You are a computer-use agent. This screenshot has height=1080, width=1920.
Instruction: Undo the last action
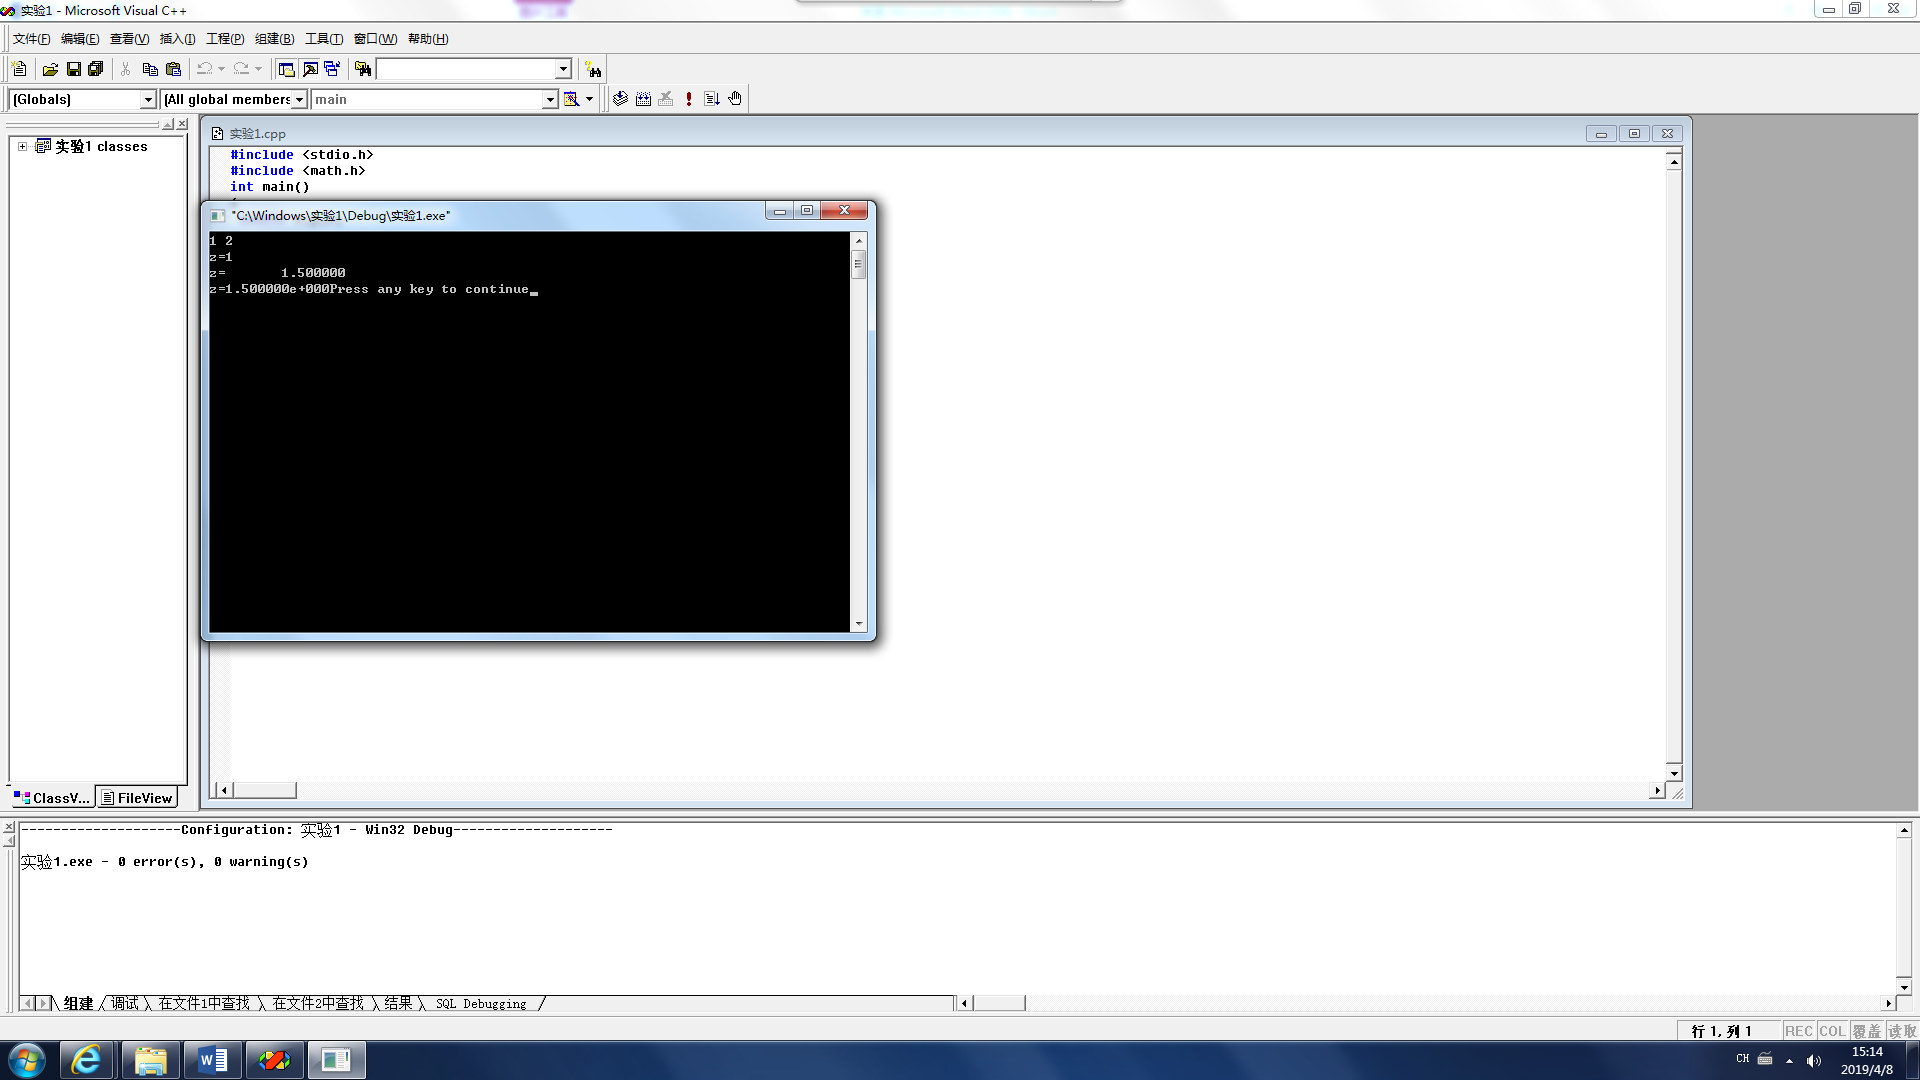tap(204, 69)
